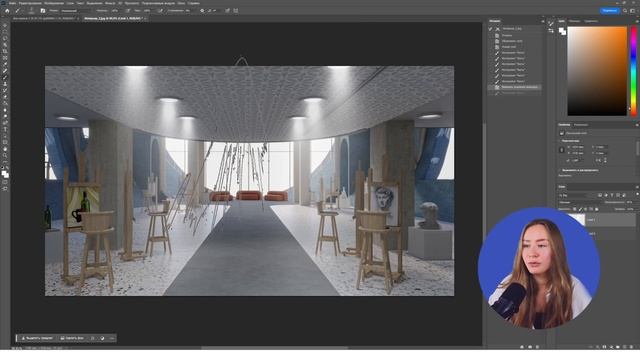Flip vertically icon in Properties panel

click(x=604, y=160)
